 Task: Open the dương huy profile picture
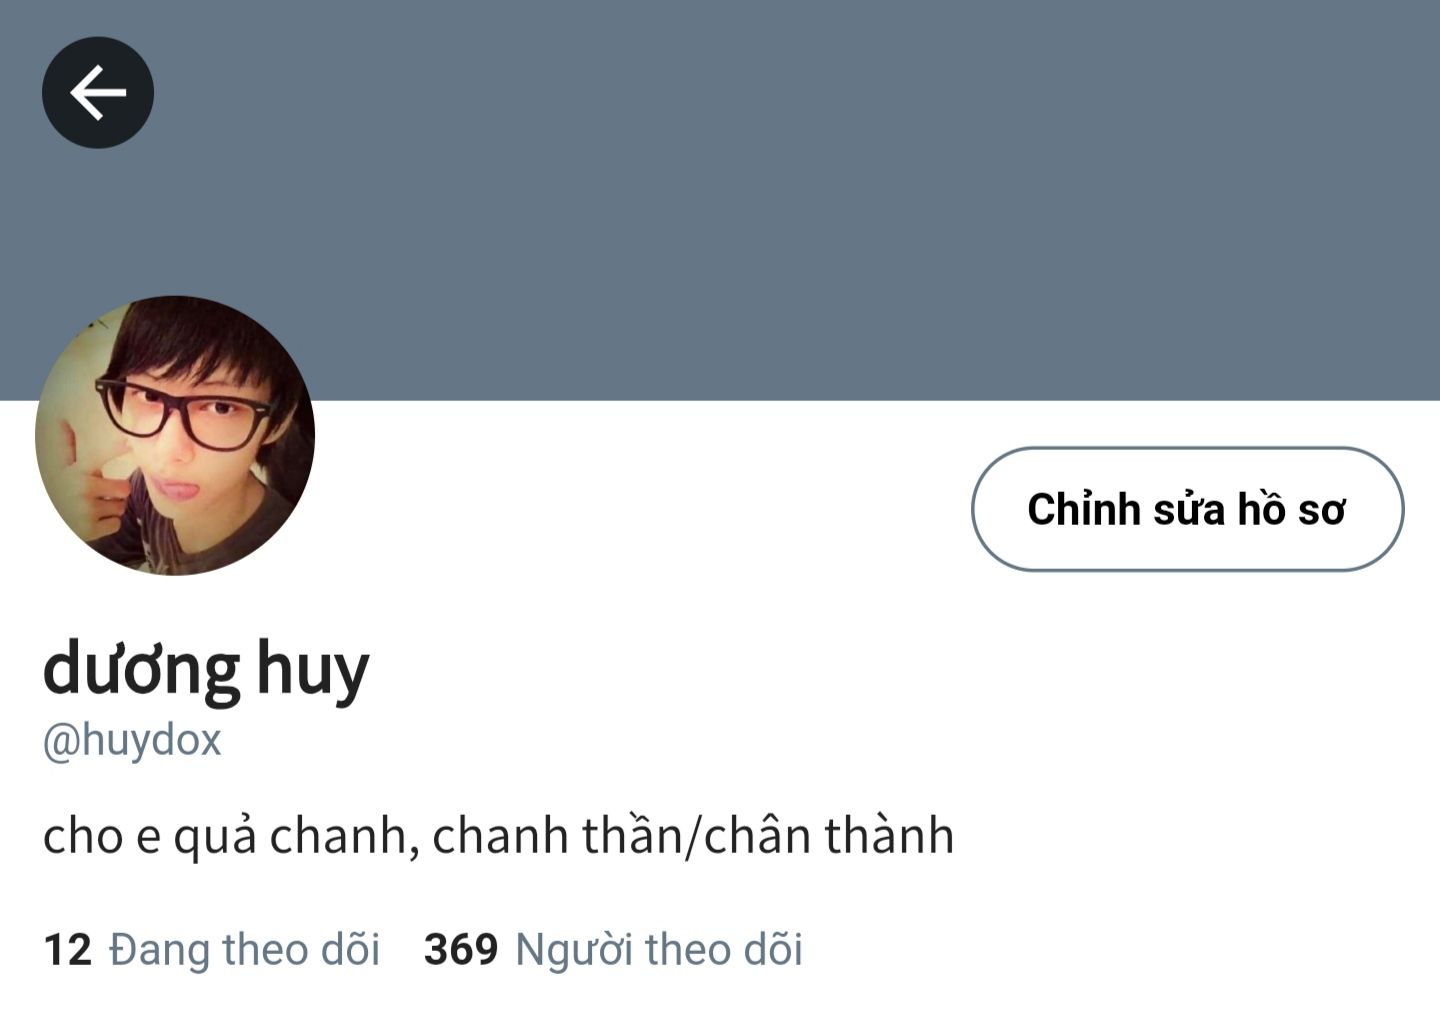click(x=175, y=435)
